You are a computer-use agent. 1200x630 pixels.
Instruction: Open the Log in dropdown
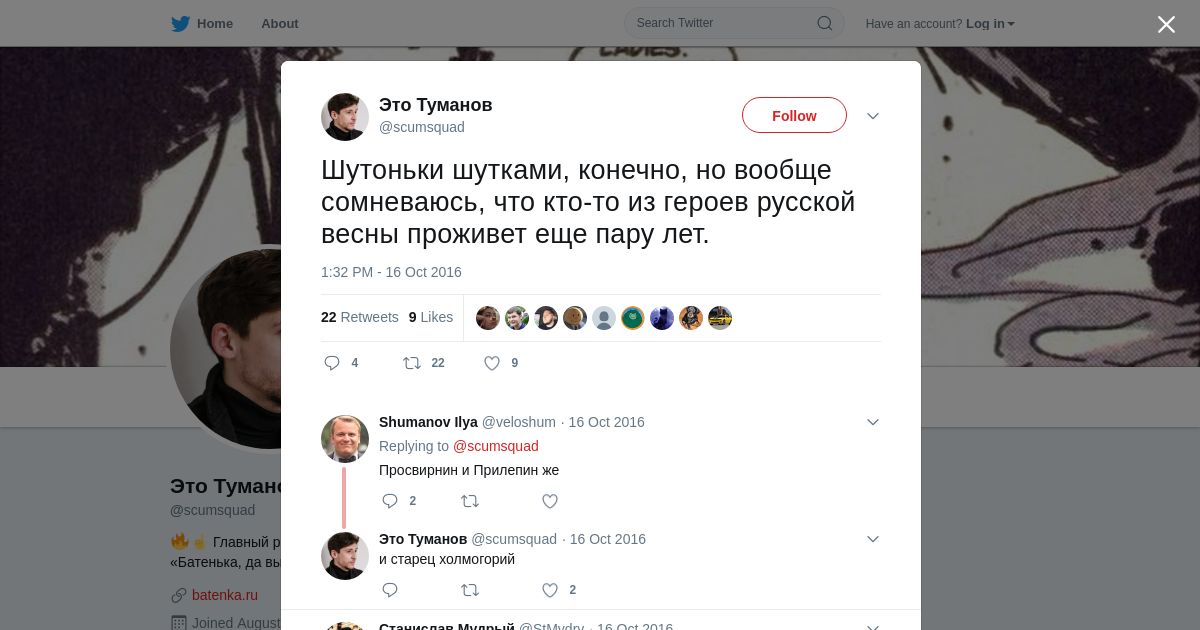(x=990, y=23)
